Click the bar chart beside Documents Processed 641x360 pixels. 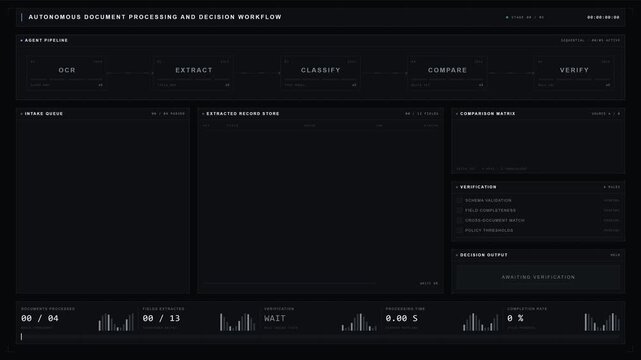(x=116, y=322)
